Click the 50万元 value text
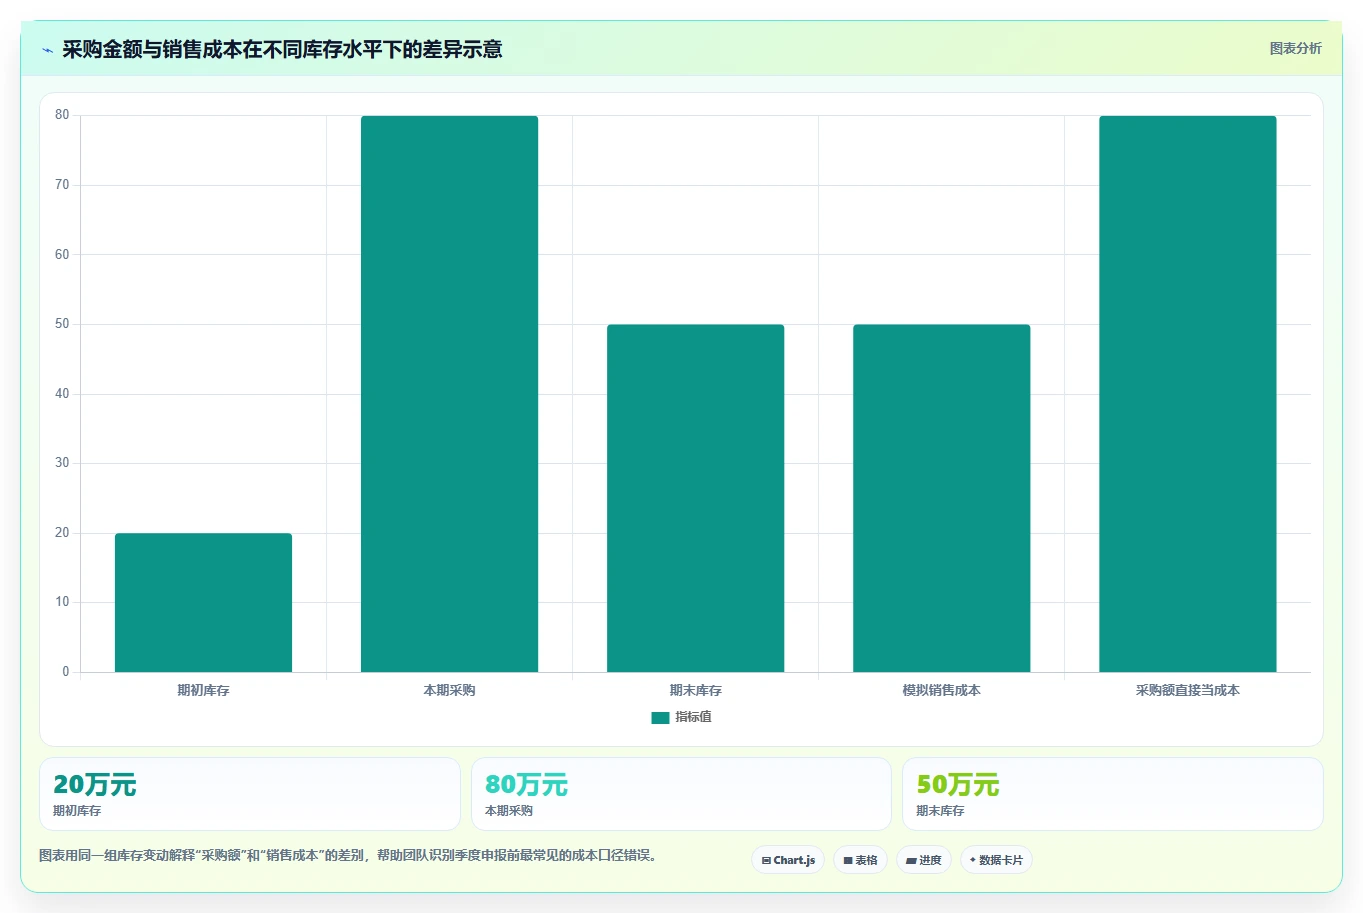The height and width of the screenshot is (913, 1363). (x=957, y=785)
